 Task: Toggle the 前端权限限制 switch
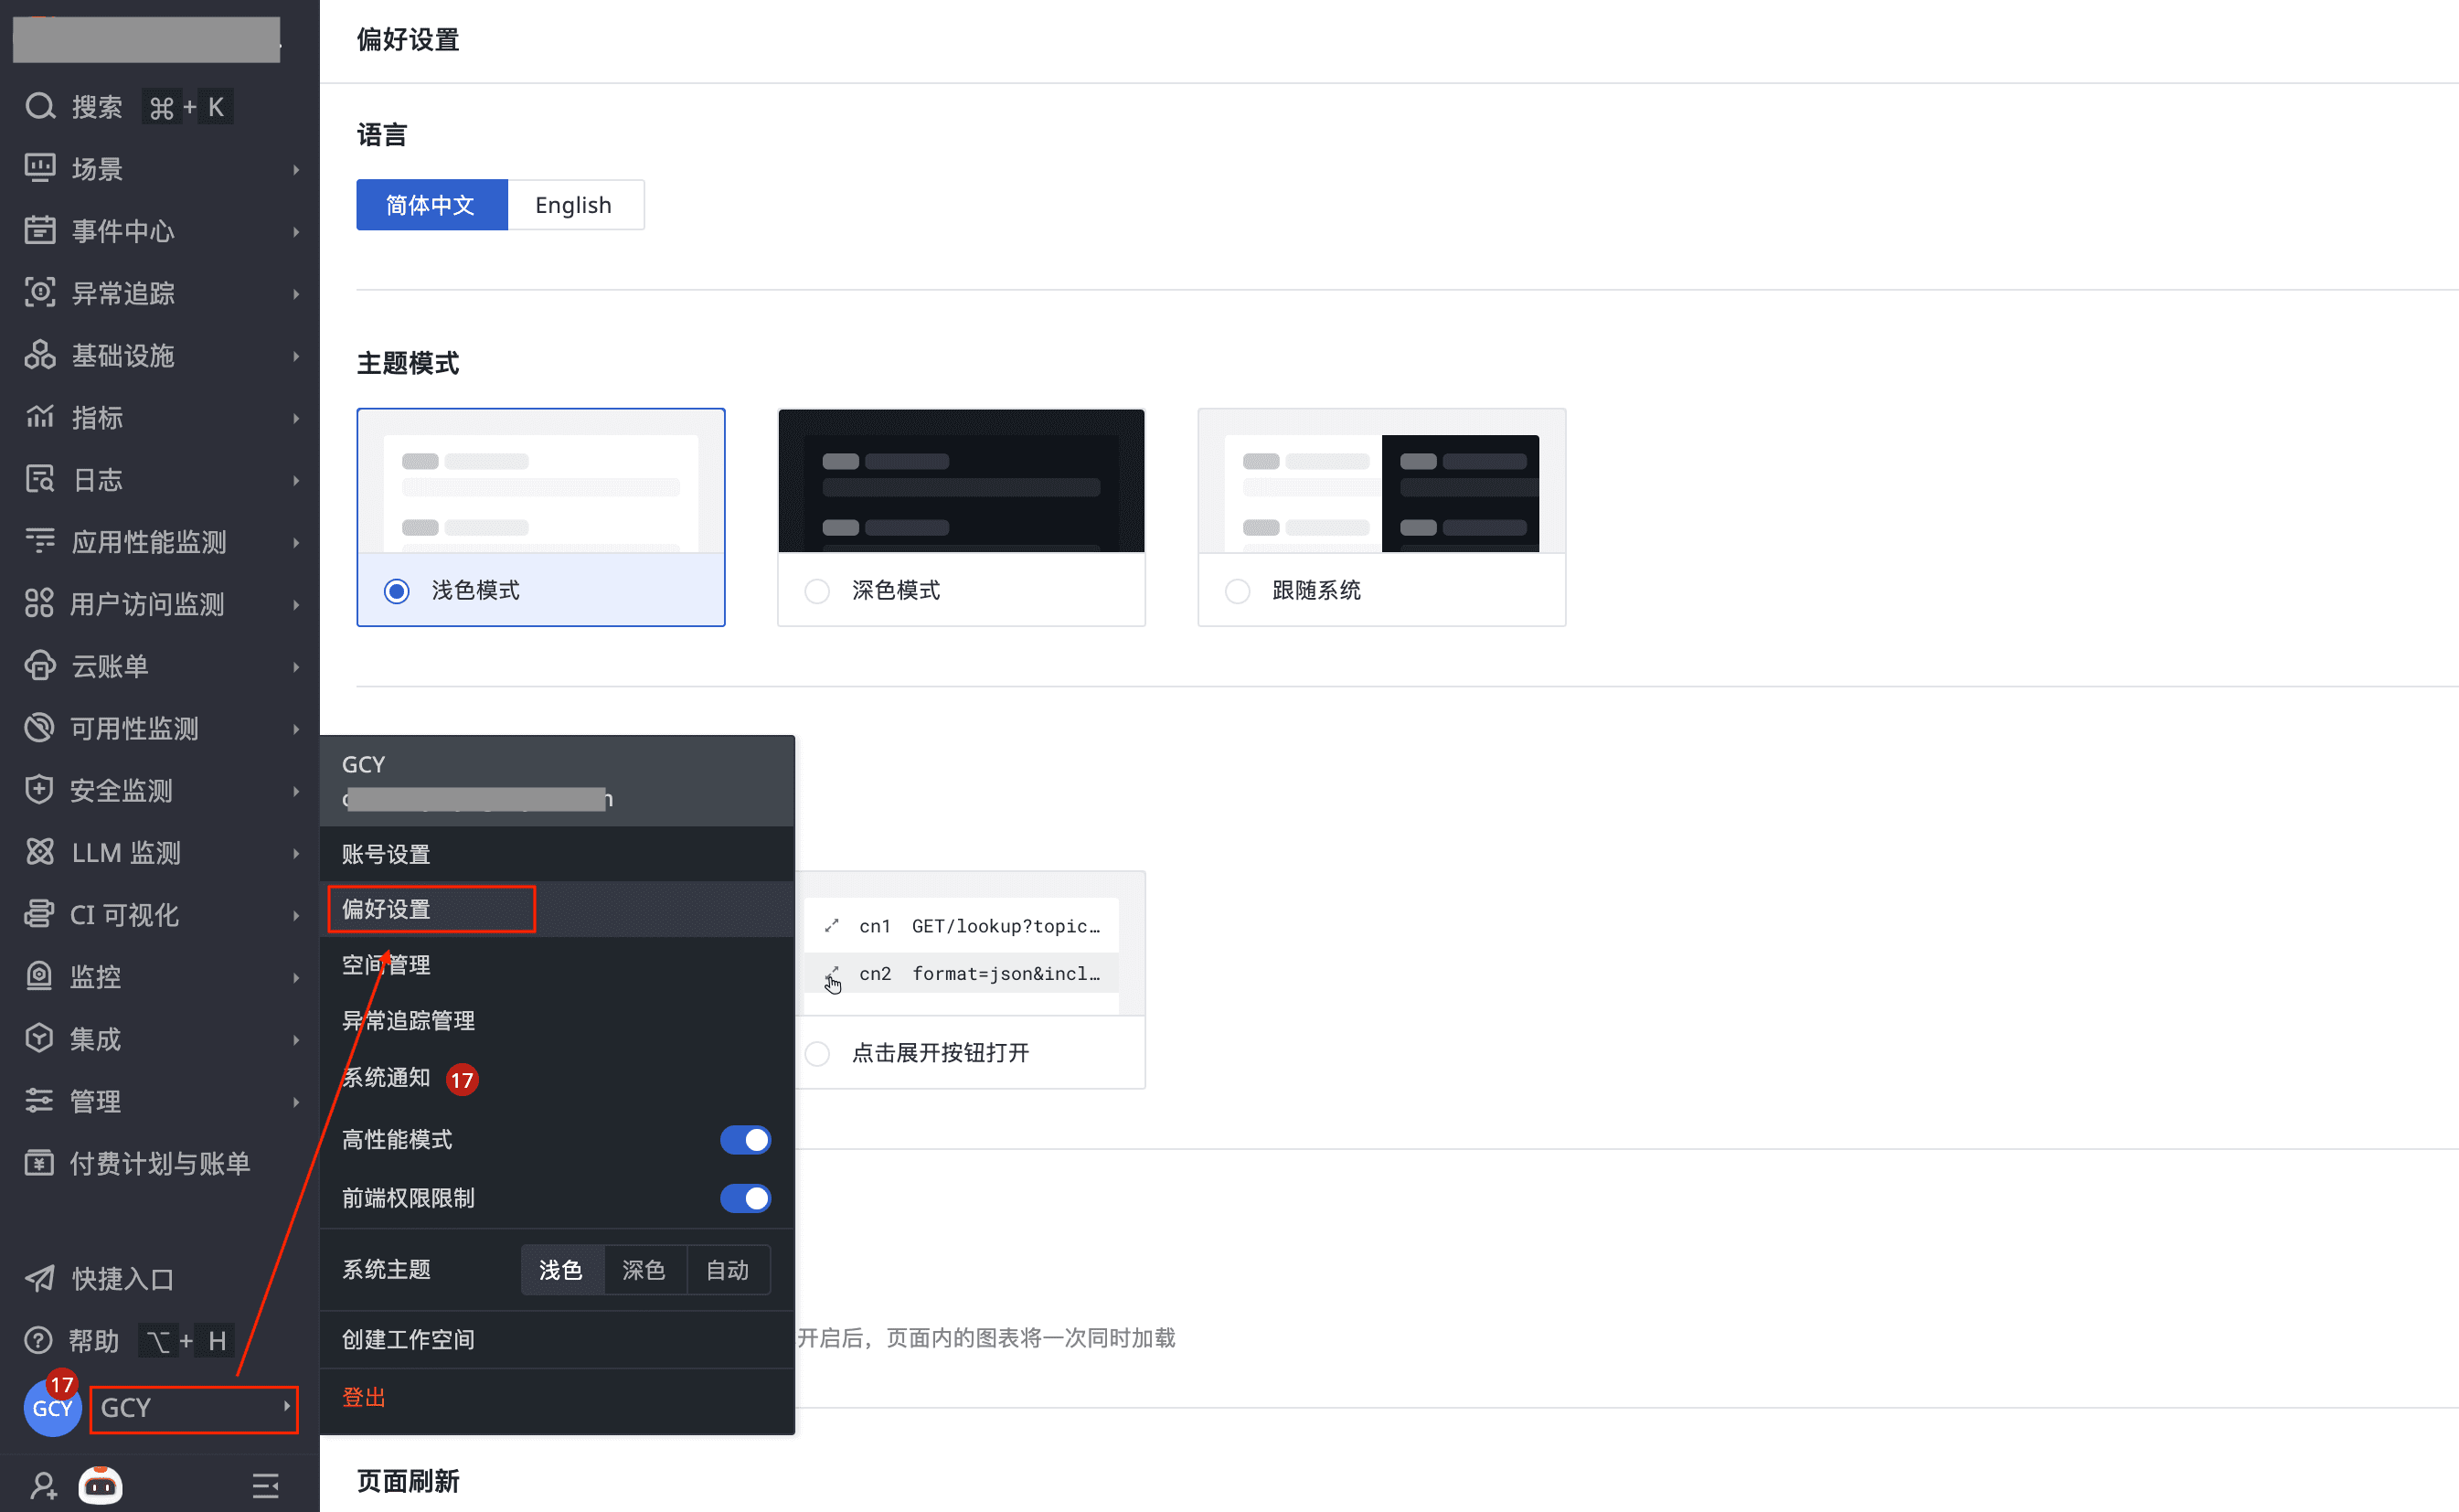(x=745, y=1198)
